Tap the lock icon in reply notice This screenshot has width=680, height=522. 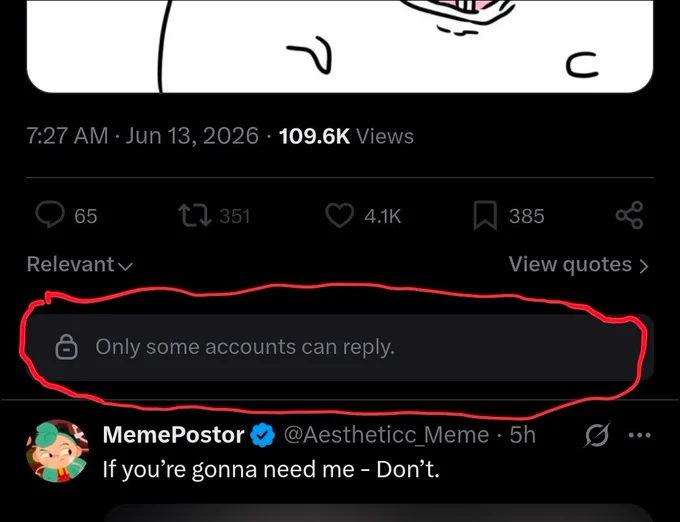coord(66,347)
